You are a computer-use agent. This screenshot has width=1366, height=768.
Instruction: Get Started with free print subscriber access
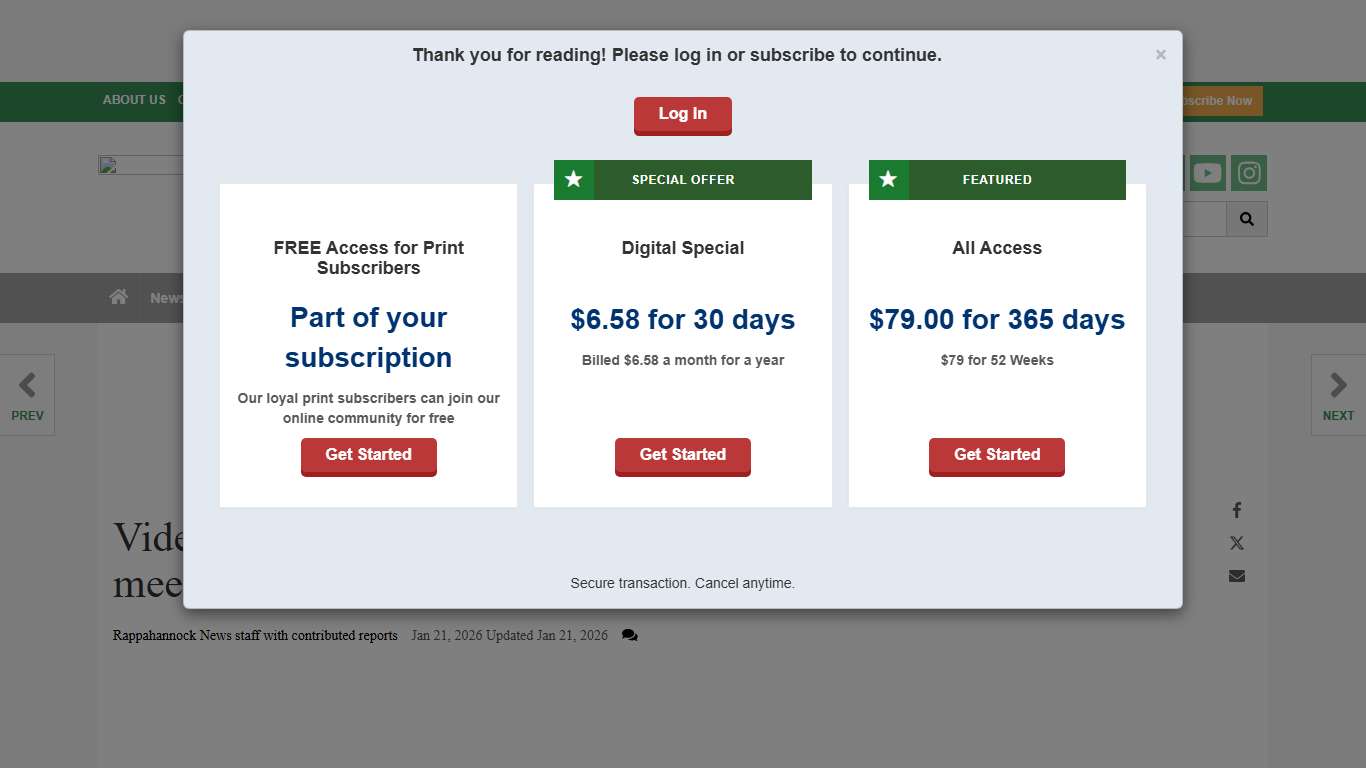click(x=369, y=456)
